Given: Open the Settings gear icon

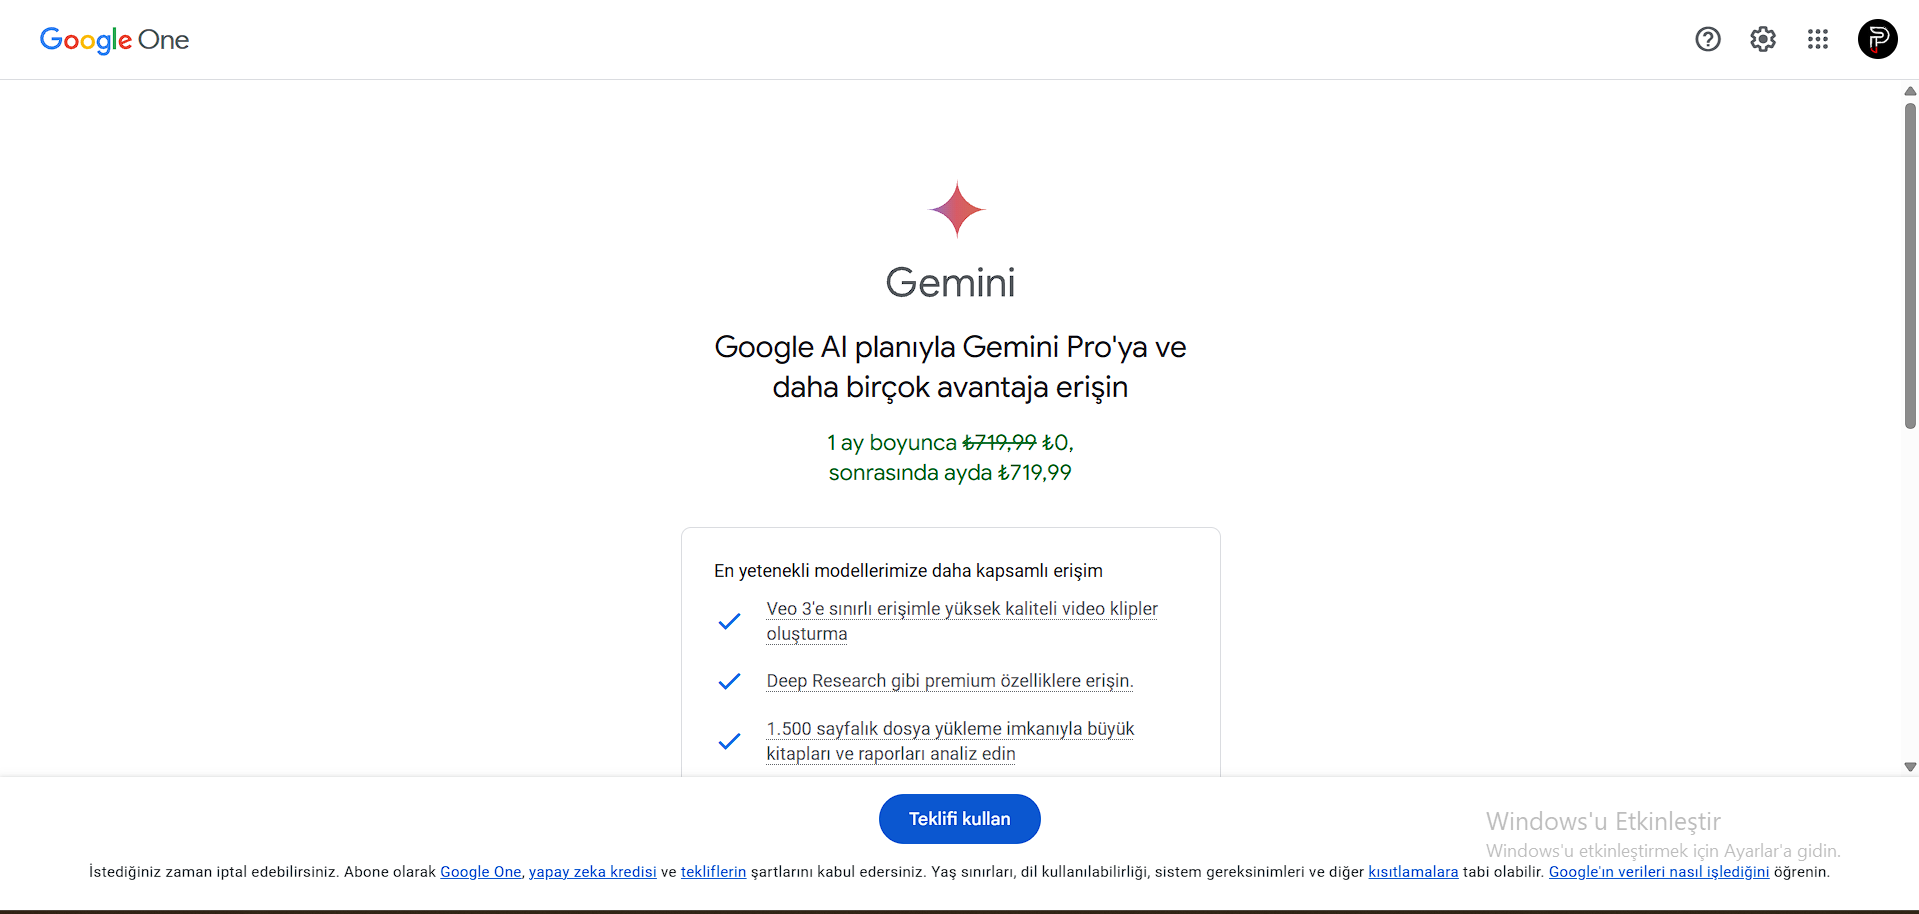Looking at the screenshot, I should click(x=1763, y=39).
